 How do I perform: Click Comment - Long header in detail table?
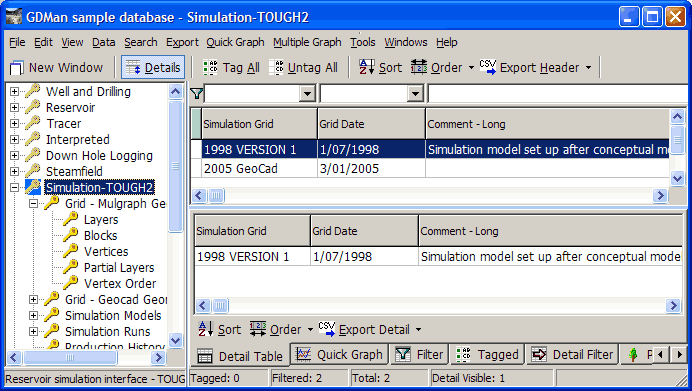[x=550, y=231]
